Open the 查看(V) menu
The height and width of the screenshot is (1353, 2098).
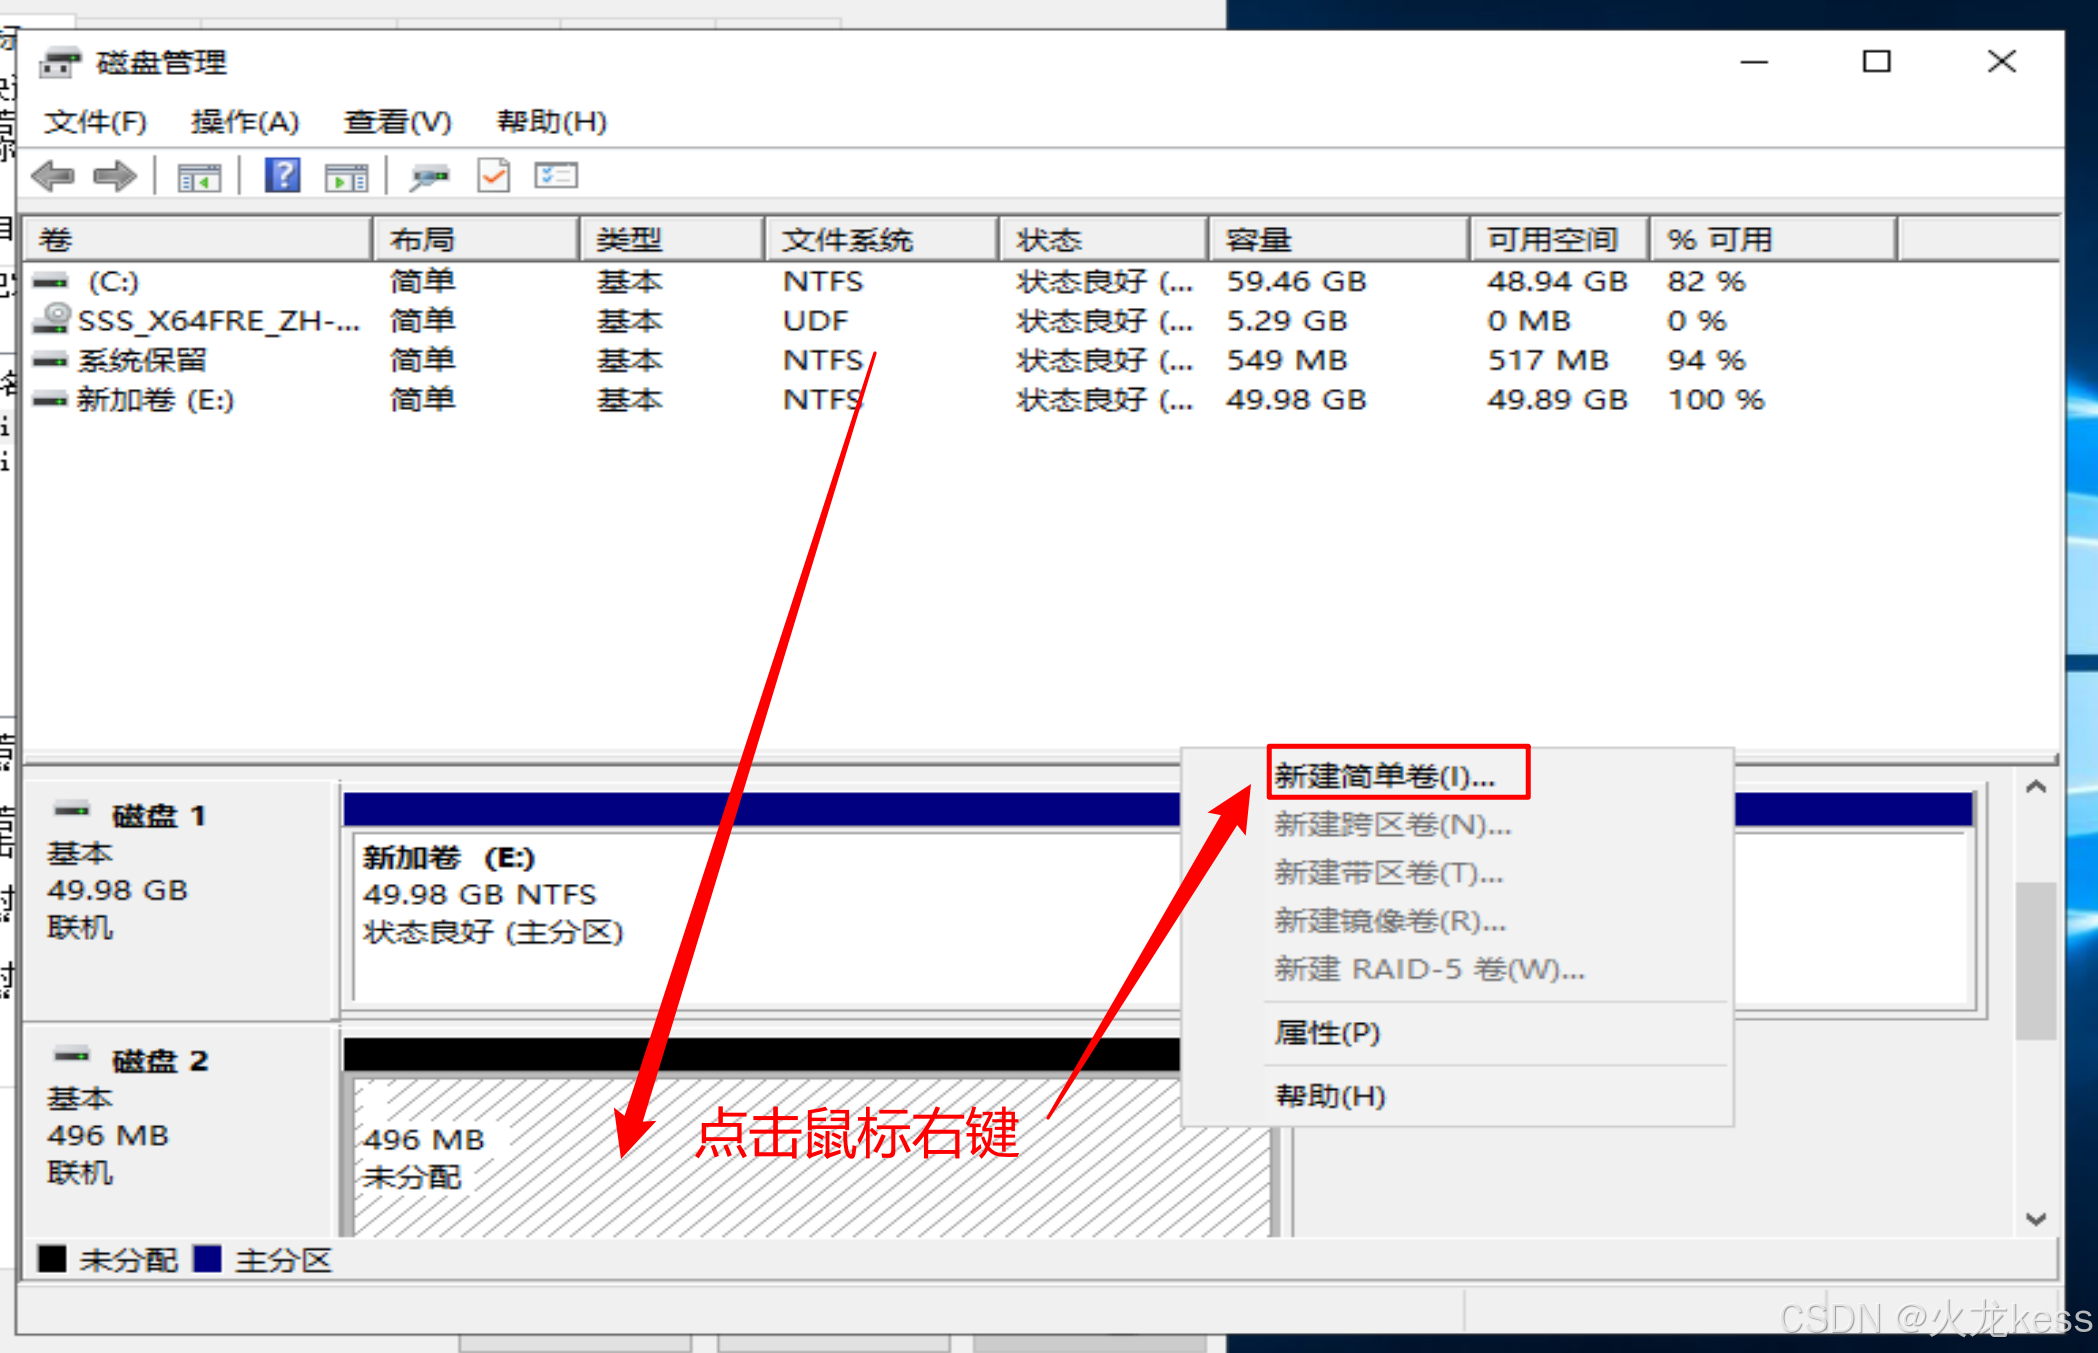click(397, 122)
